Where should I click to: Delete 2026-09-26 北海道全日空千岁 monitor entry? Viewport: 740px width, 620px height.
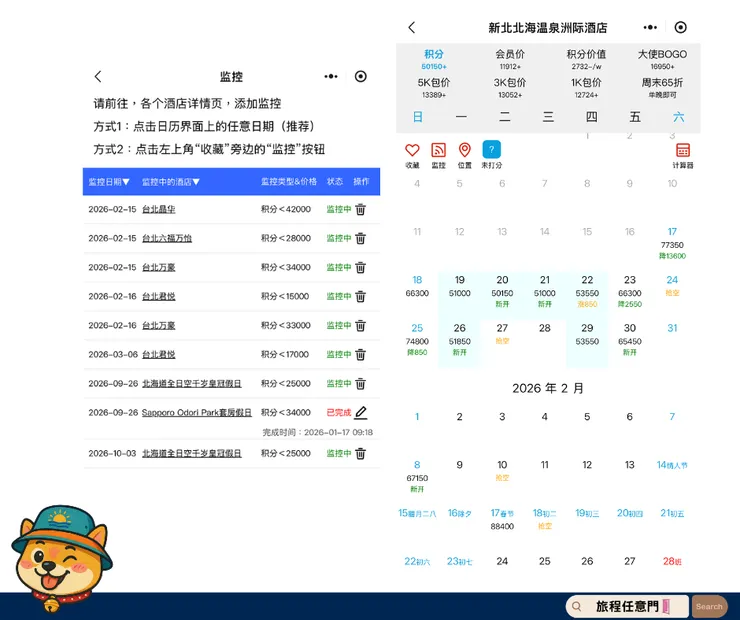click(x=361, y=384)
